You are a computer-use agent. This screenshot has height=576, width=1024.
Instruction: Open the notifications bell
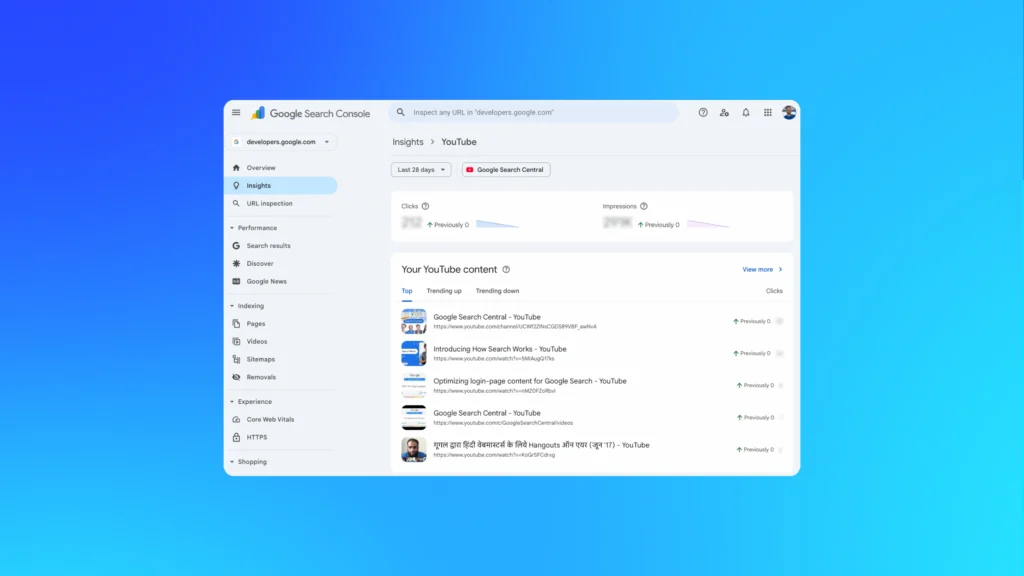coord(746,112)
